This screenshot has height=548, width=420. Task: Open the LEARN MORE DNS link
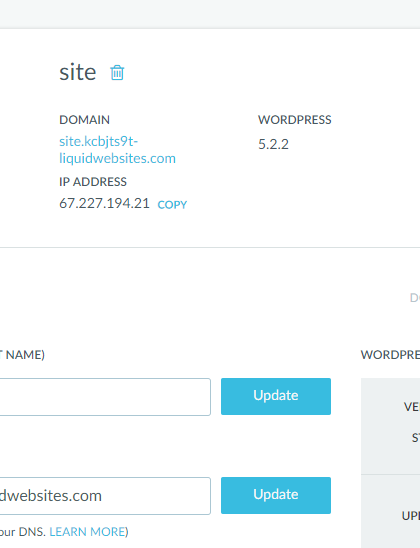pyautogui.click(x=87, y=532)
